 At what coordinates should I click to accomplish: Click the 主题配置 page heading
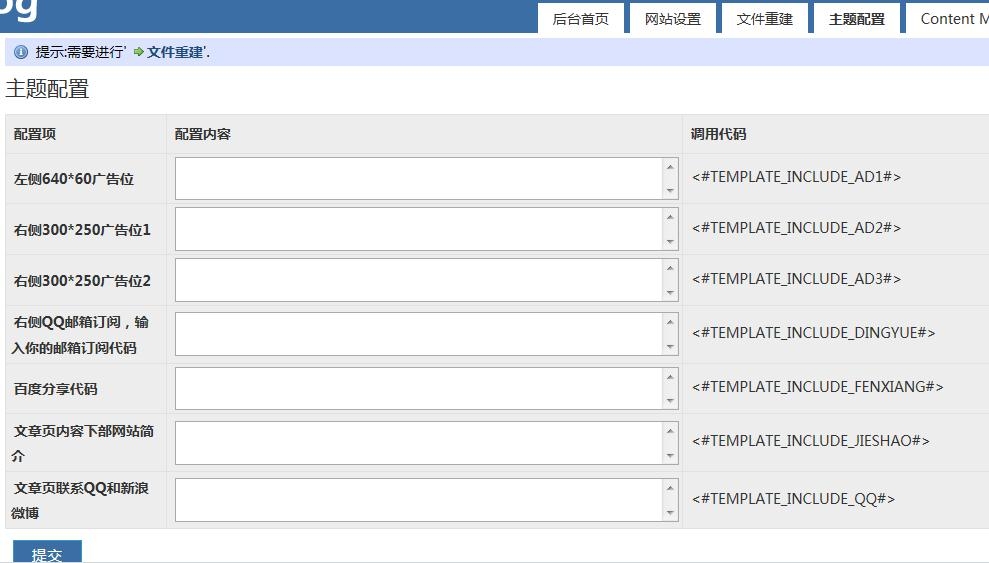point(47,89)
